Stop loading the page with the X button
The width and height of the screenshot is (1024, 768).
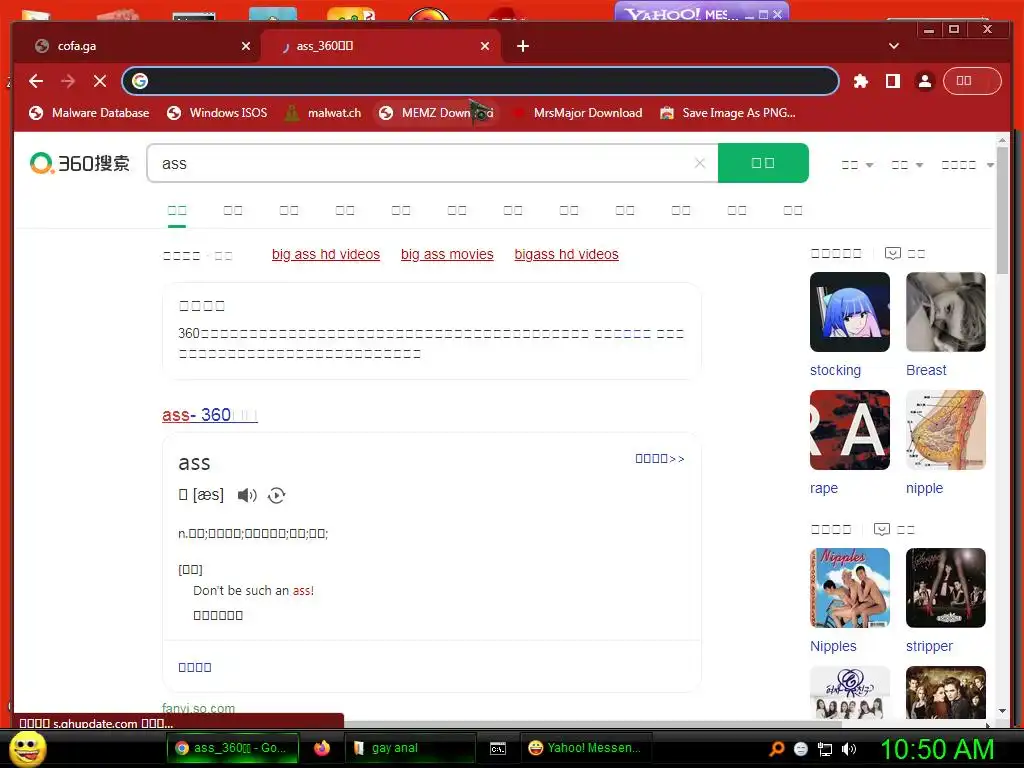(99, 81)
